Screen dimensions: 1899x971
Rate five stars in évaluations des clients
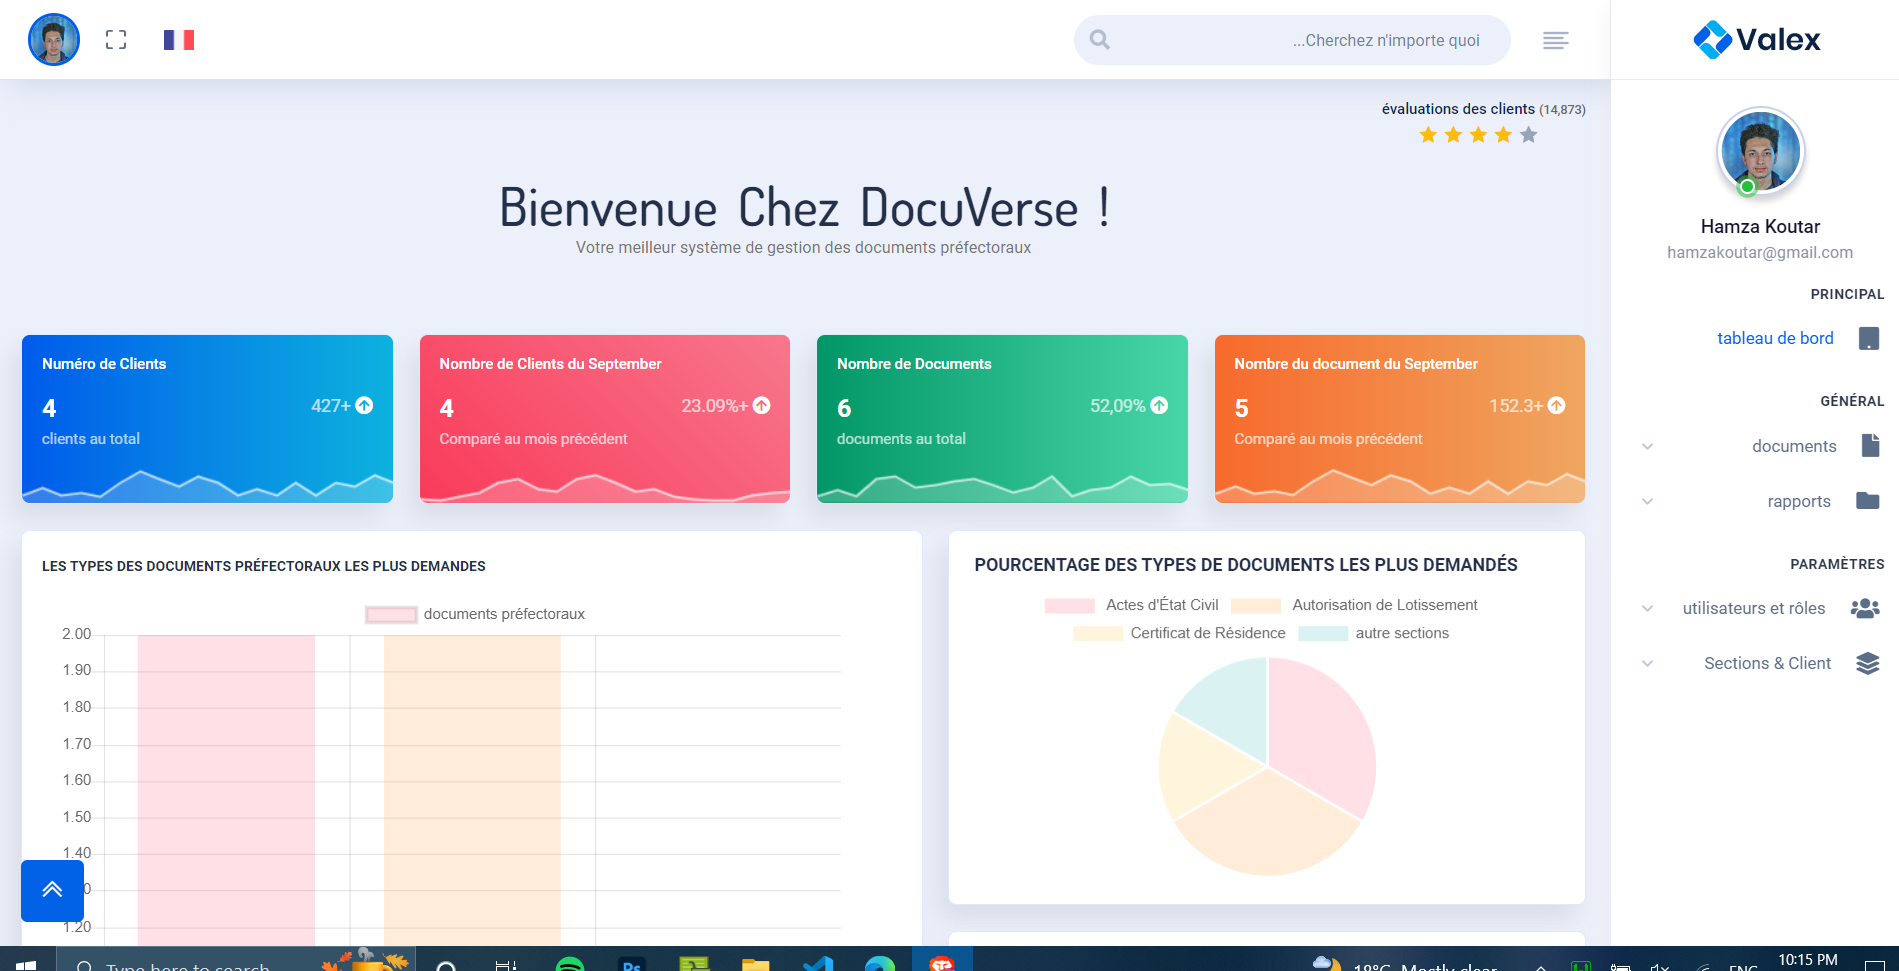1527,134
